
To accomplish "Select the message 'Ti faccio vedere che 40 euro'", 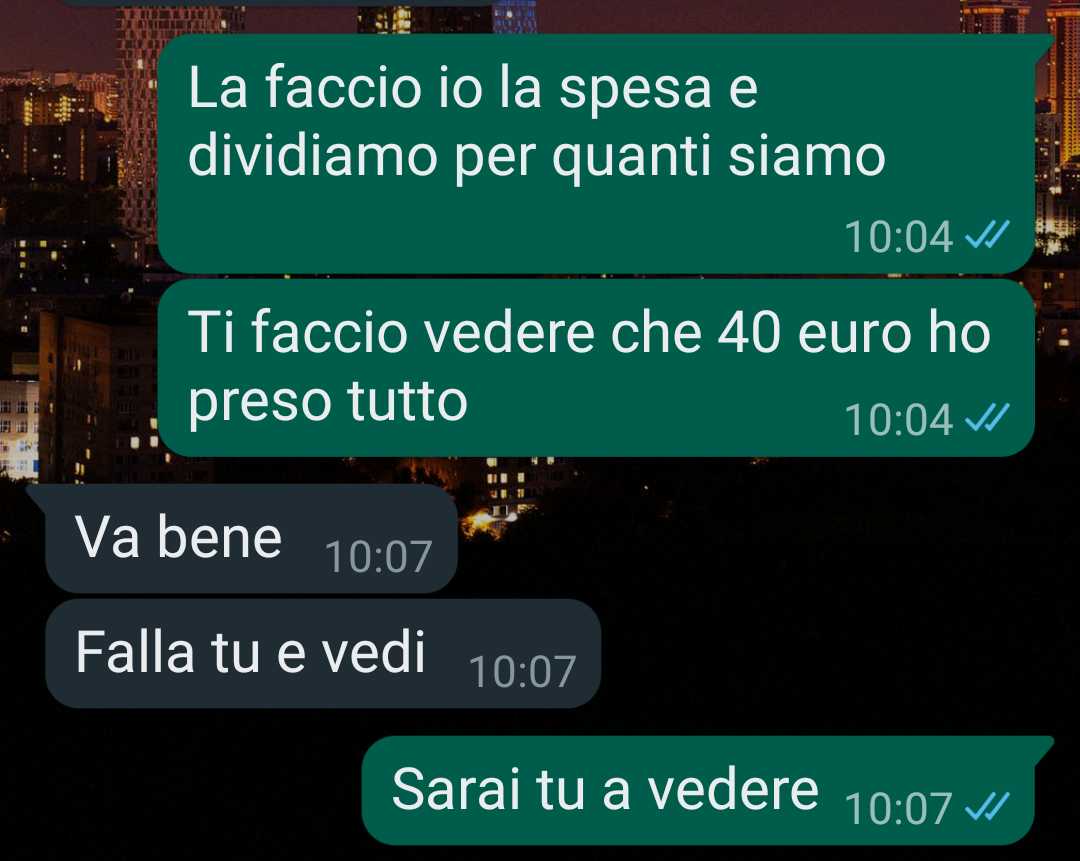I will pyautogui.click(x=596, y=368).
